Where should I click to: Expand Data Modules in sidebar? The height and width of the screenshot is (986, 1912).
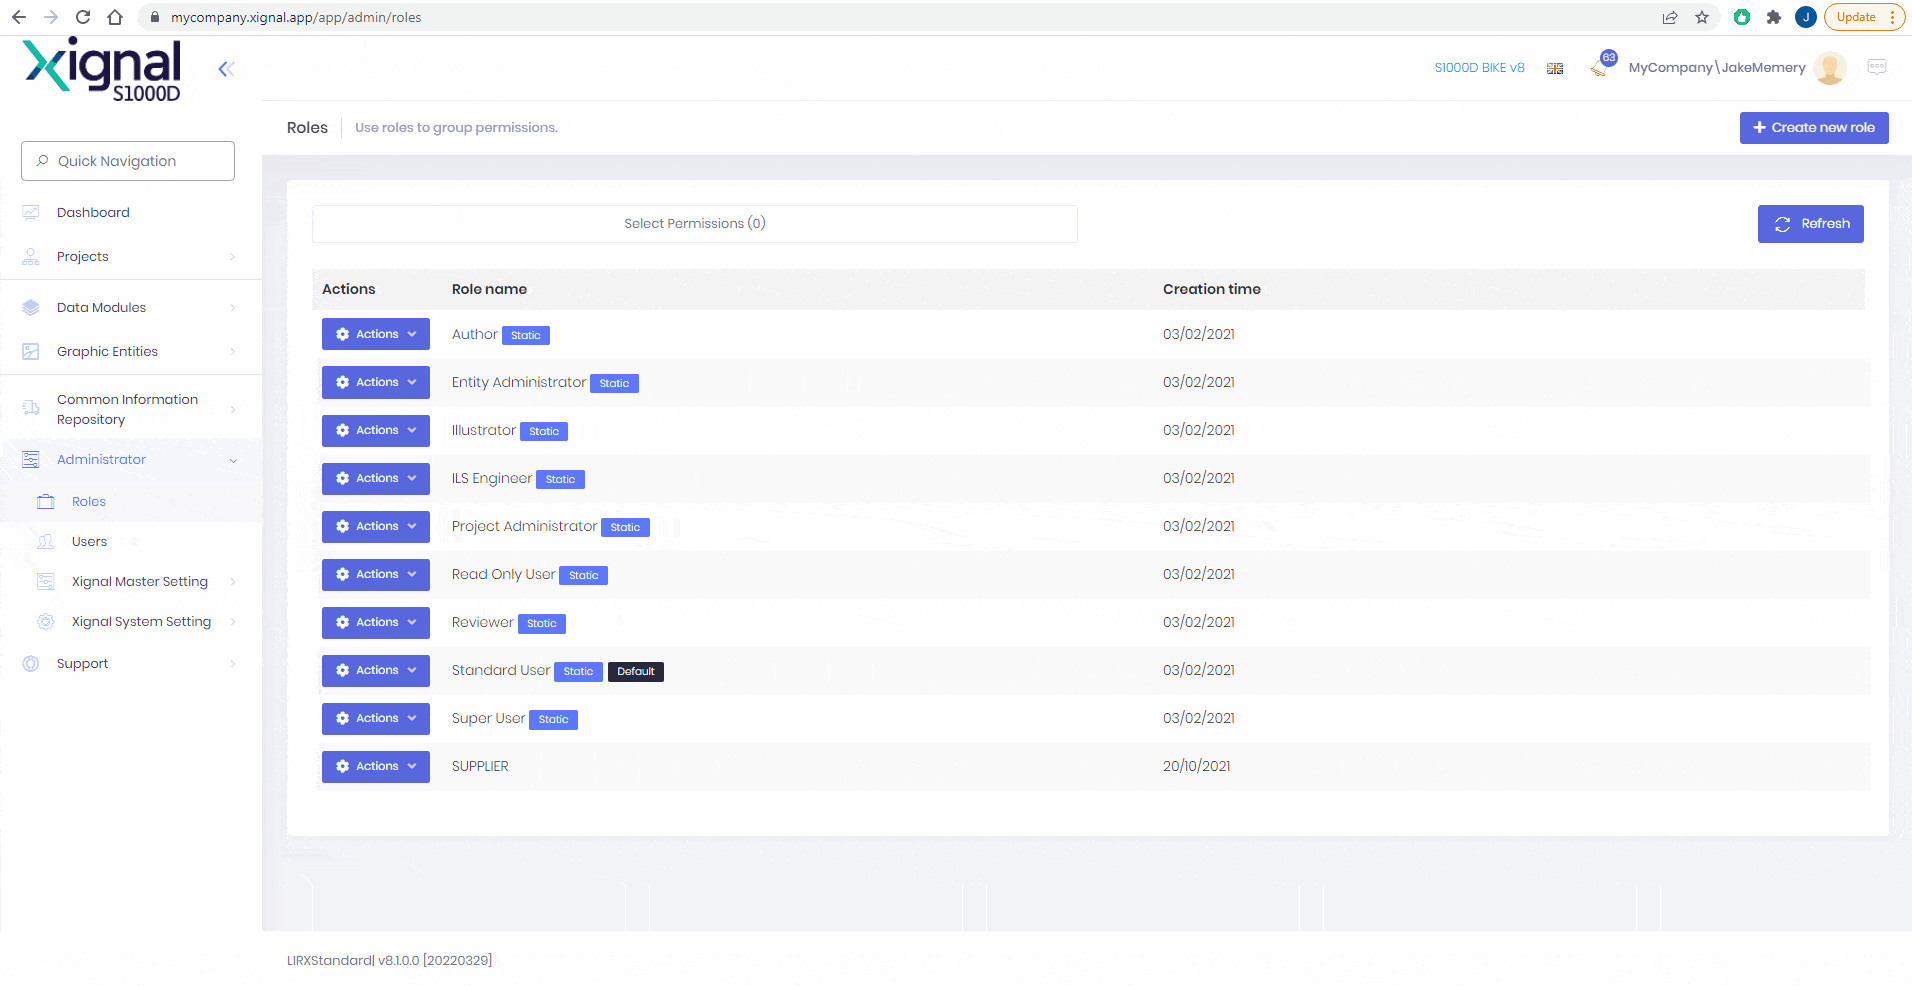[130, 308]
